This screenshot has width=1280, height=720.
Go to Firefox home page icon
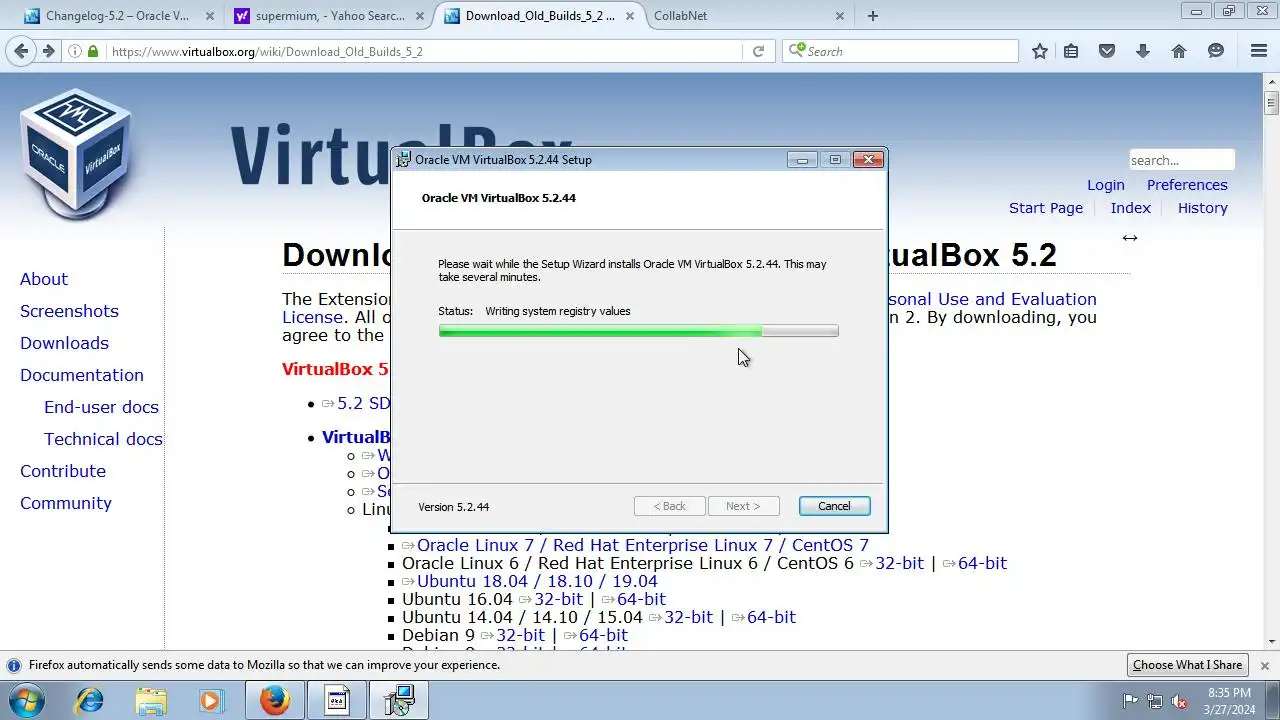(x=1179, y=51)
